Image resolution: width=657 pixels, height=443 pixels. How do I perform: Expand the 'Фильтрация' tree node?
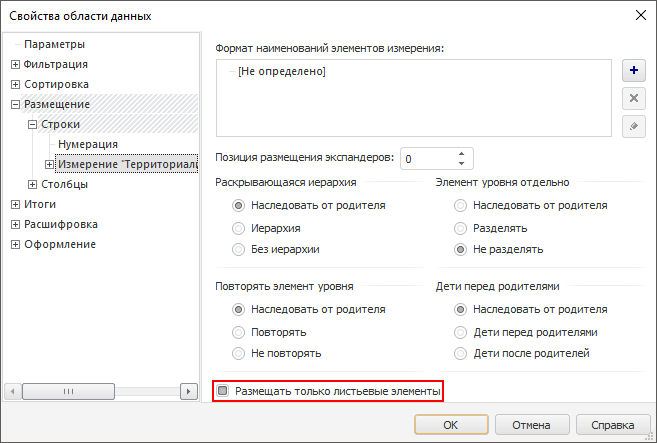[15, 64]
